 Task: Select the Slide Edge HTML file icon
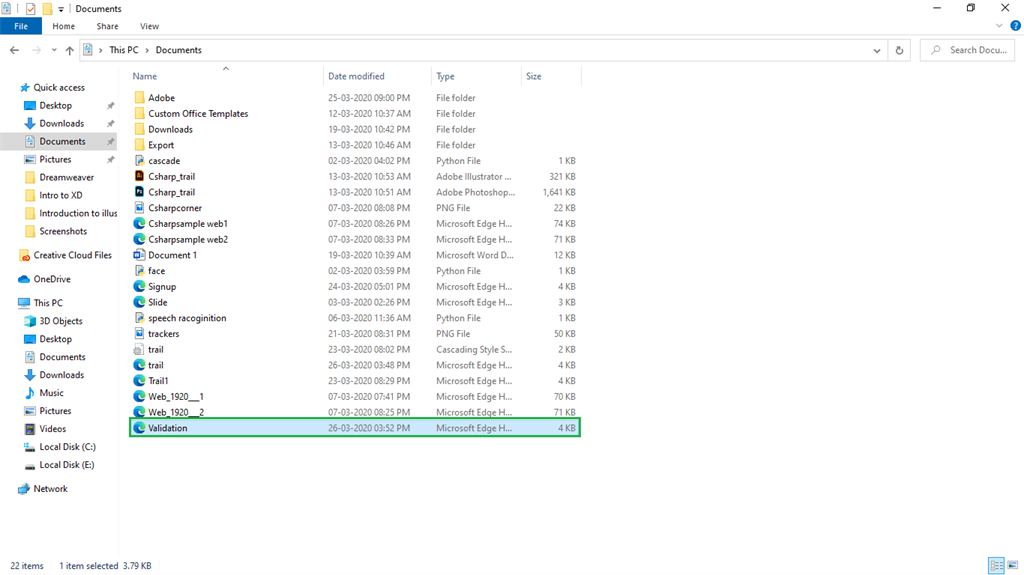(139, 302)
